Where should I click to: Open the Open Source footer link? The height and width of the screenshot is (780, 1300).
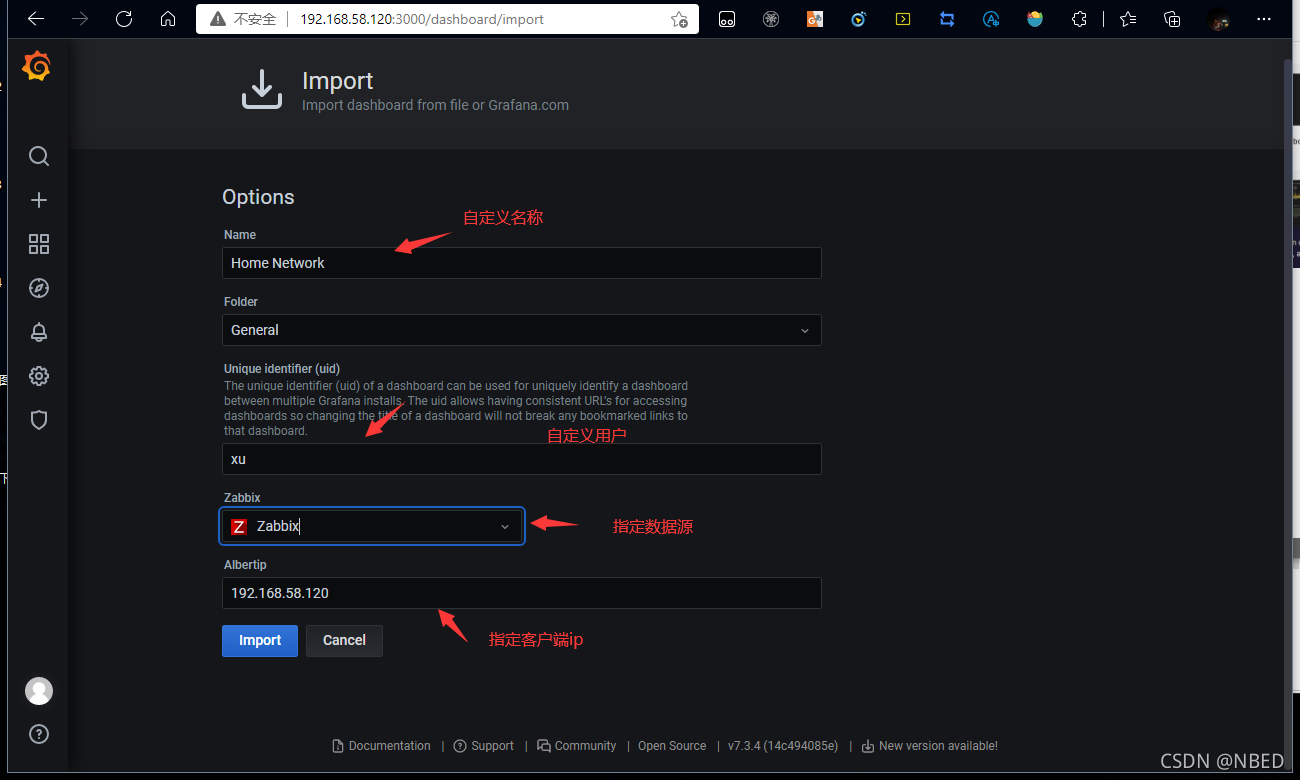tap(672, 746)
